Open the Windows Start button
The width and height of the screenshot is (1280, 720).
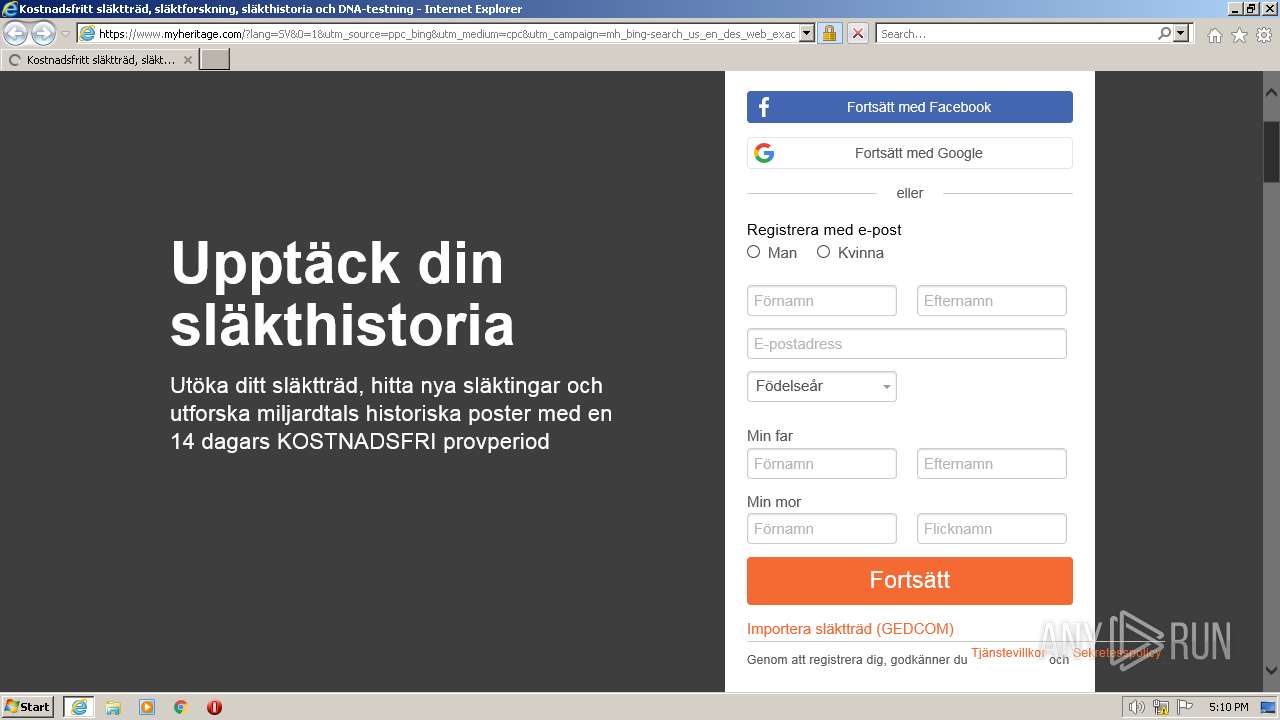click(28, 707)
